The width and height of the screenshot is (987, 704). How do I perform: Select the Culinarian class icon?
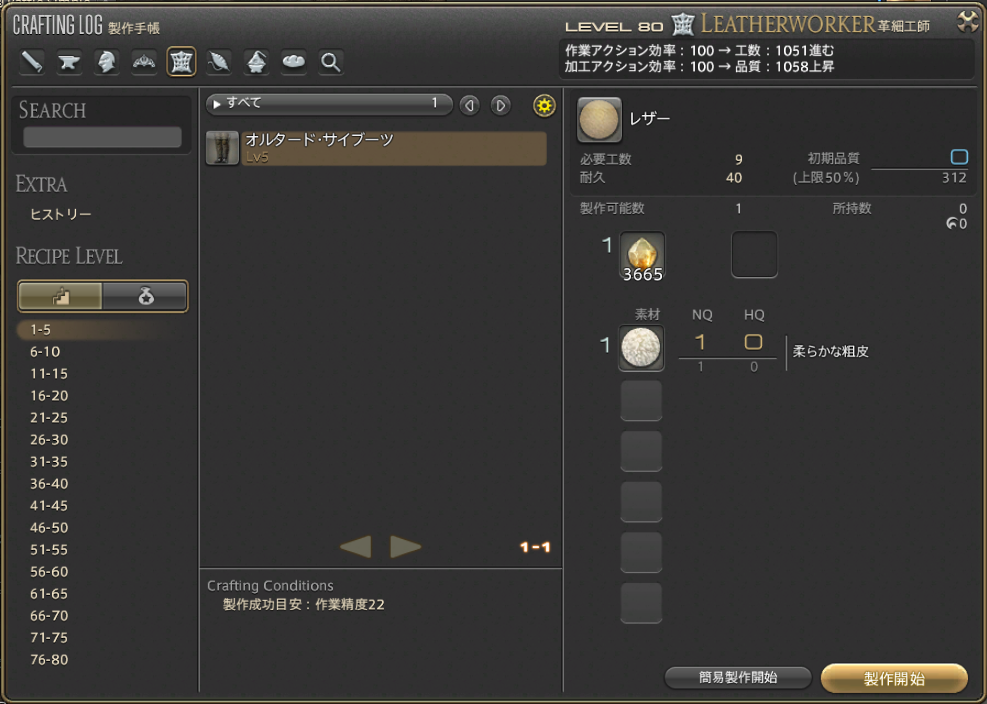pyautogui.click(x=293, y=62)
